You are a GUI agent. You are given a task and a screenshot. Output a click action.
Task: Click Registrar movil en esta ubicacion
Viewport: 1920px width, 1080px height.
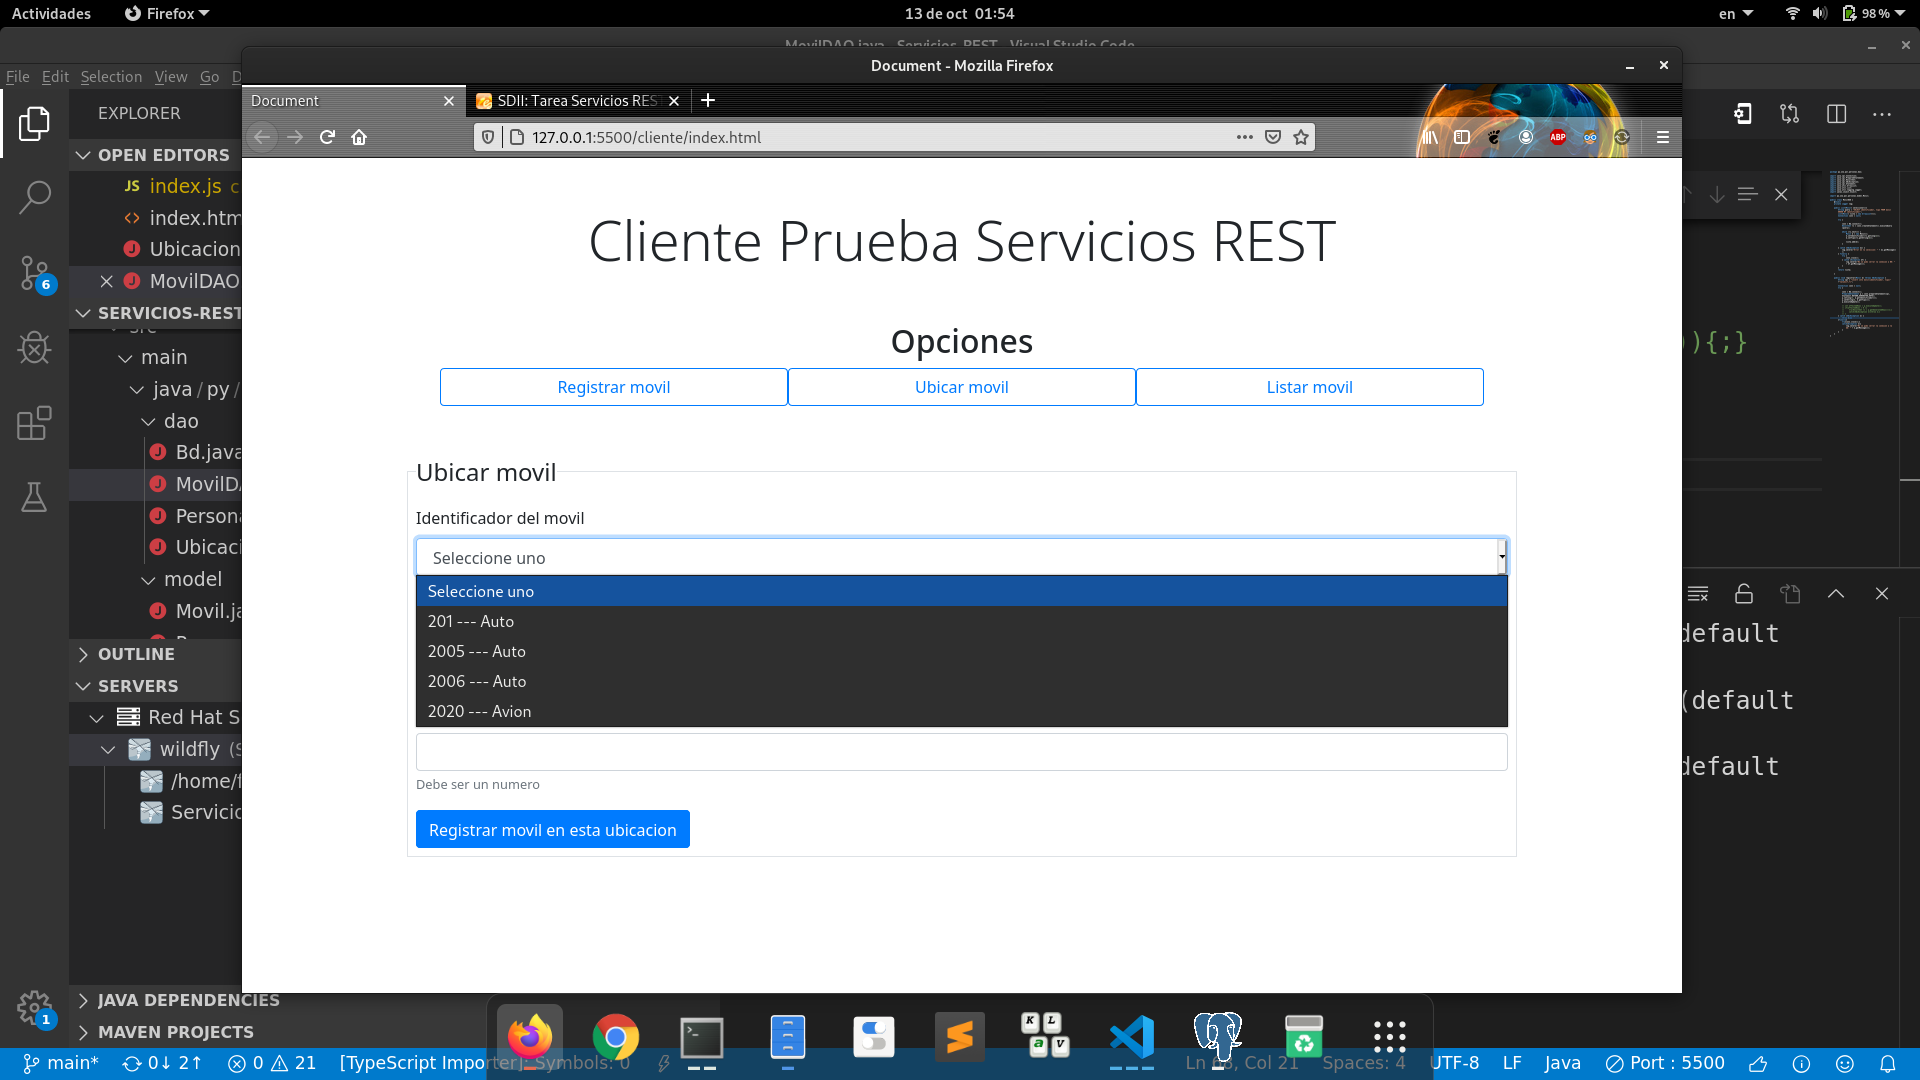(x=552, y=830)
